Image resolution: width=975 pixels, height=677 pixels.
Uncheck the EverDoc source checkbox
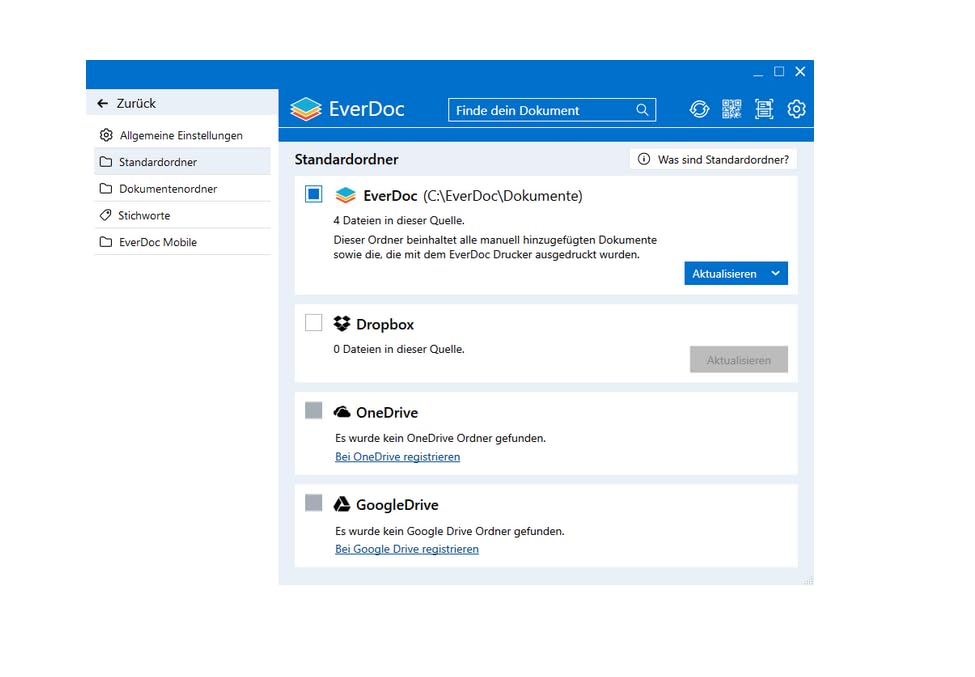click(314, 194)
